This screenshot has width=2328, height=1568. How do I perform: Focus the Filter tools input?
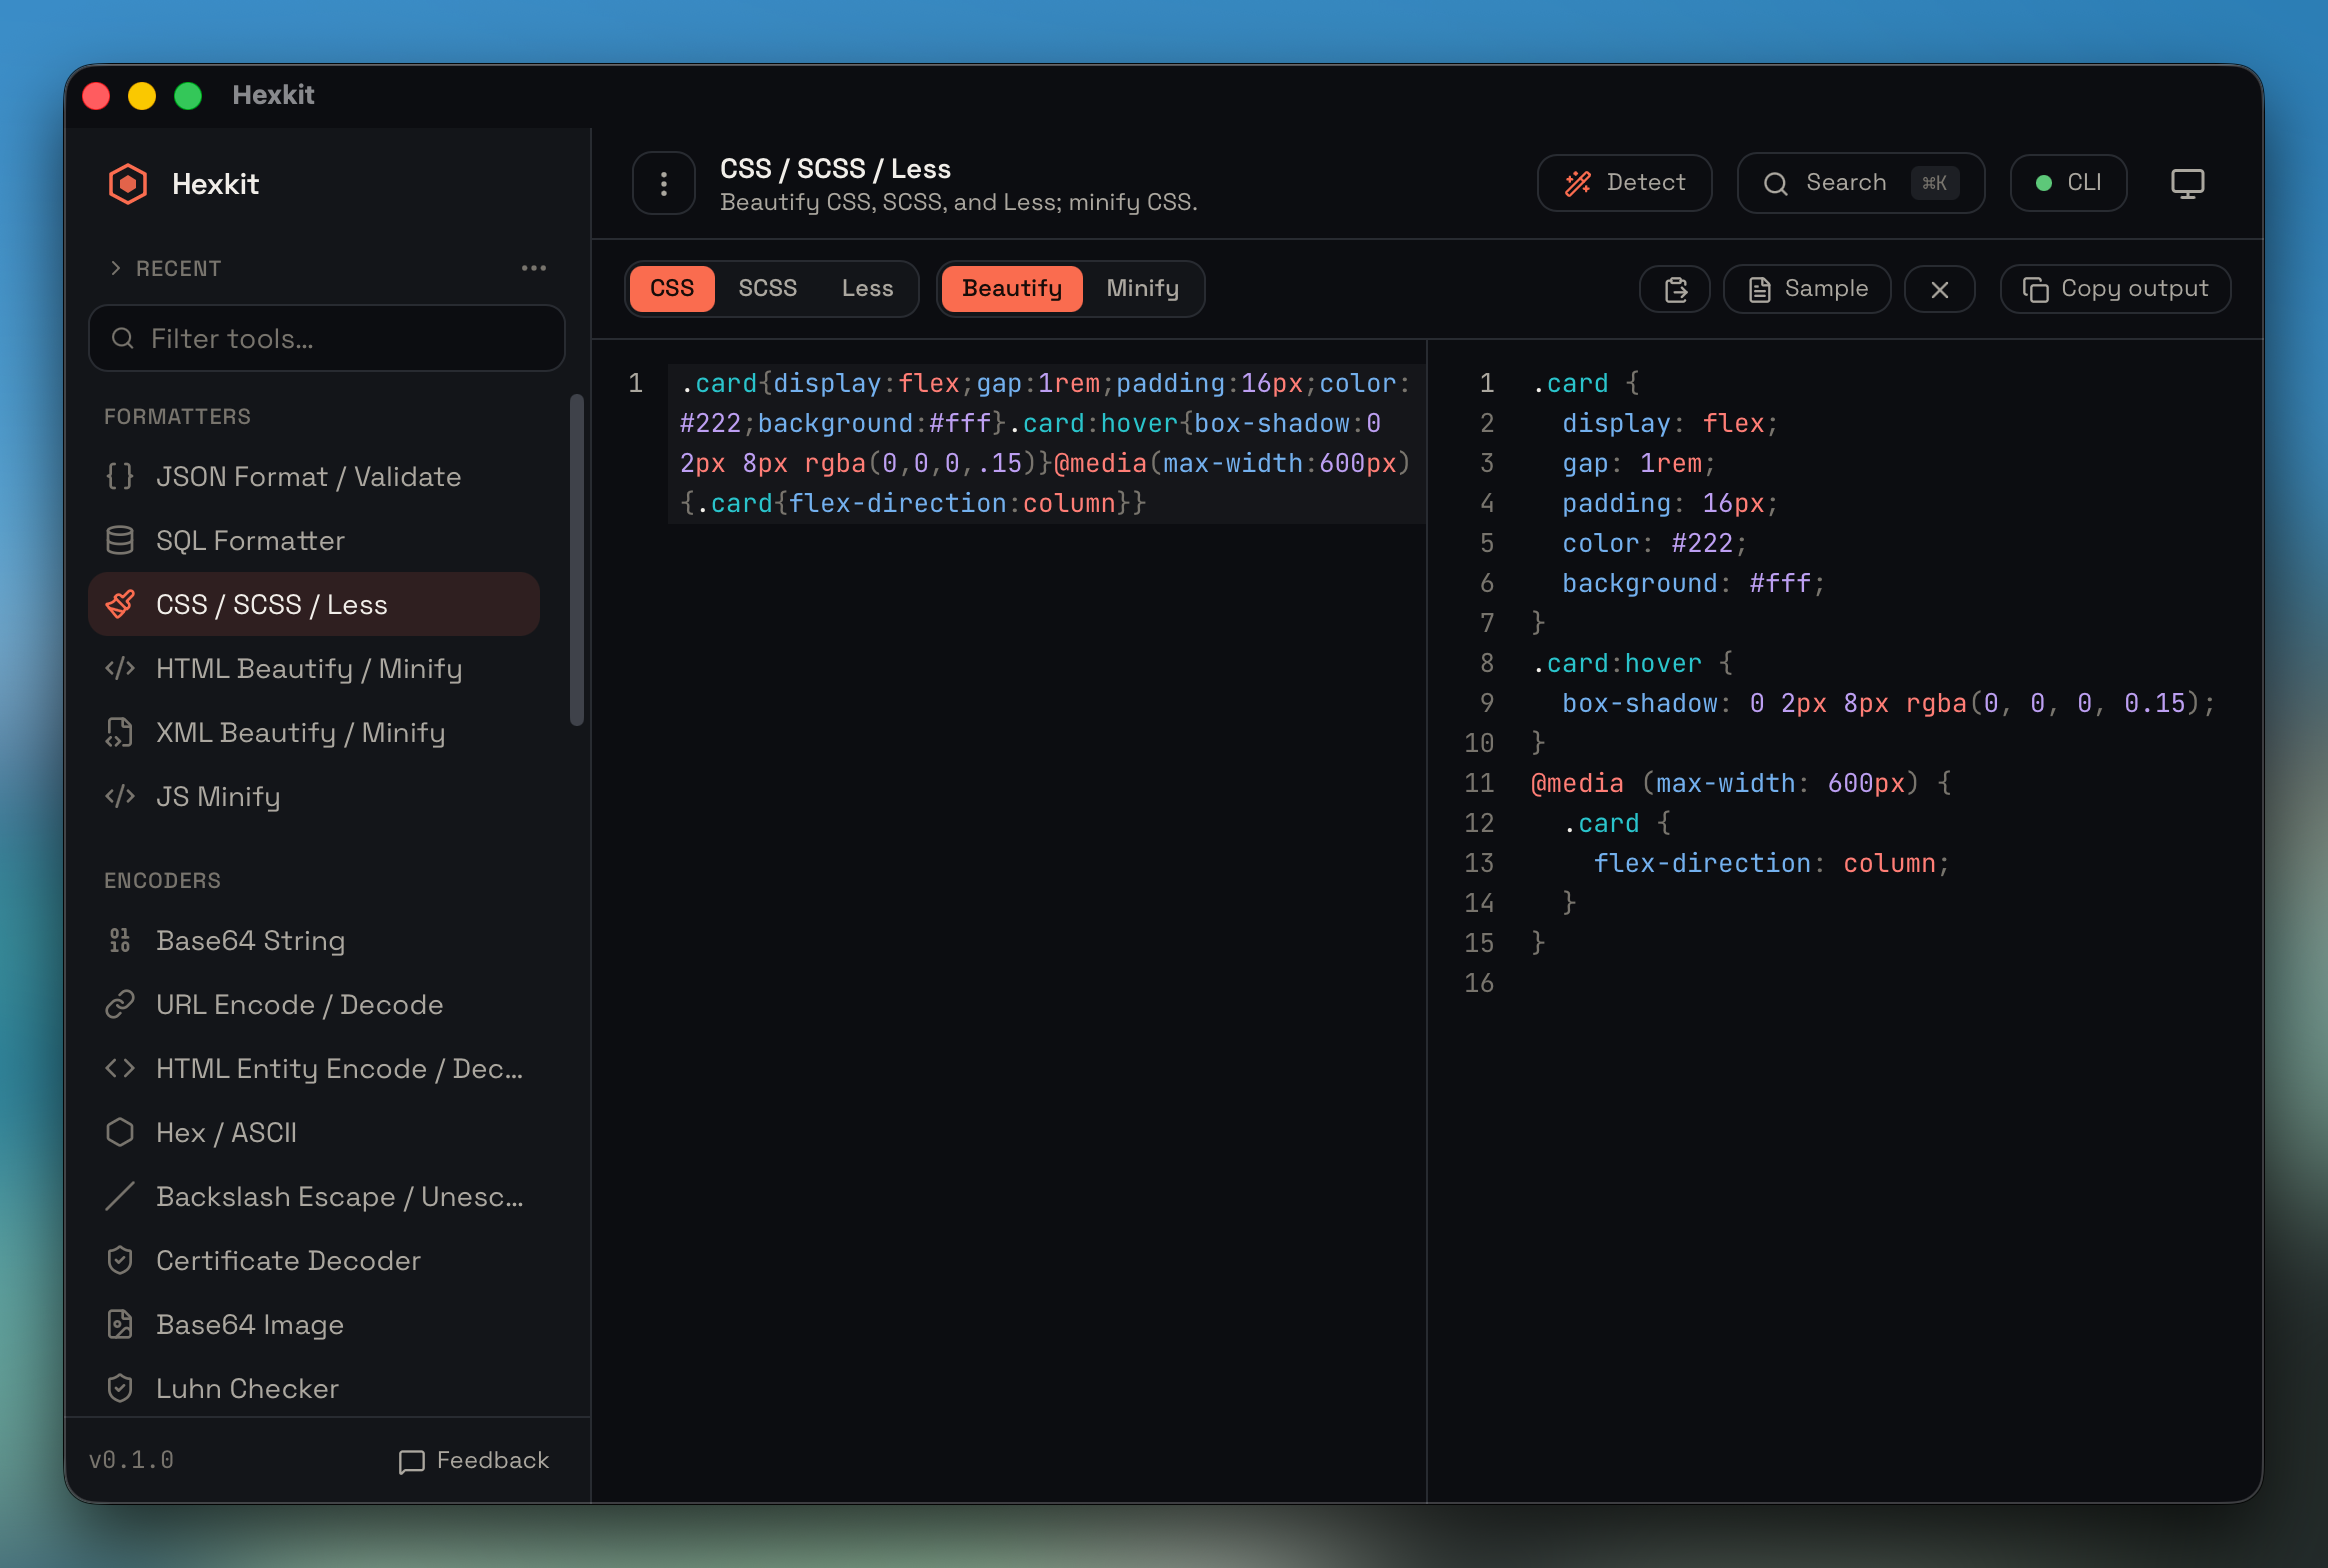327,339
